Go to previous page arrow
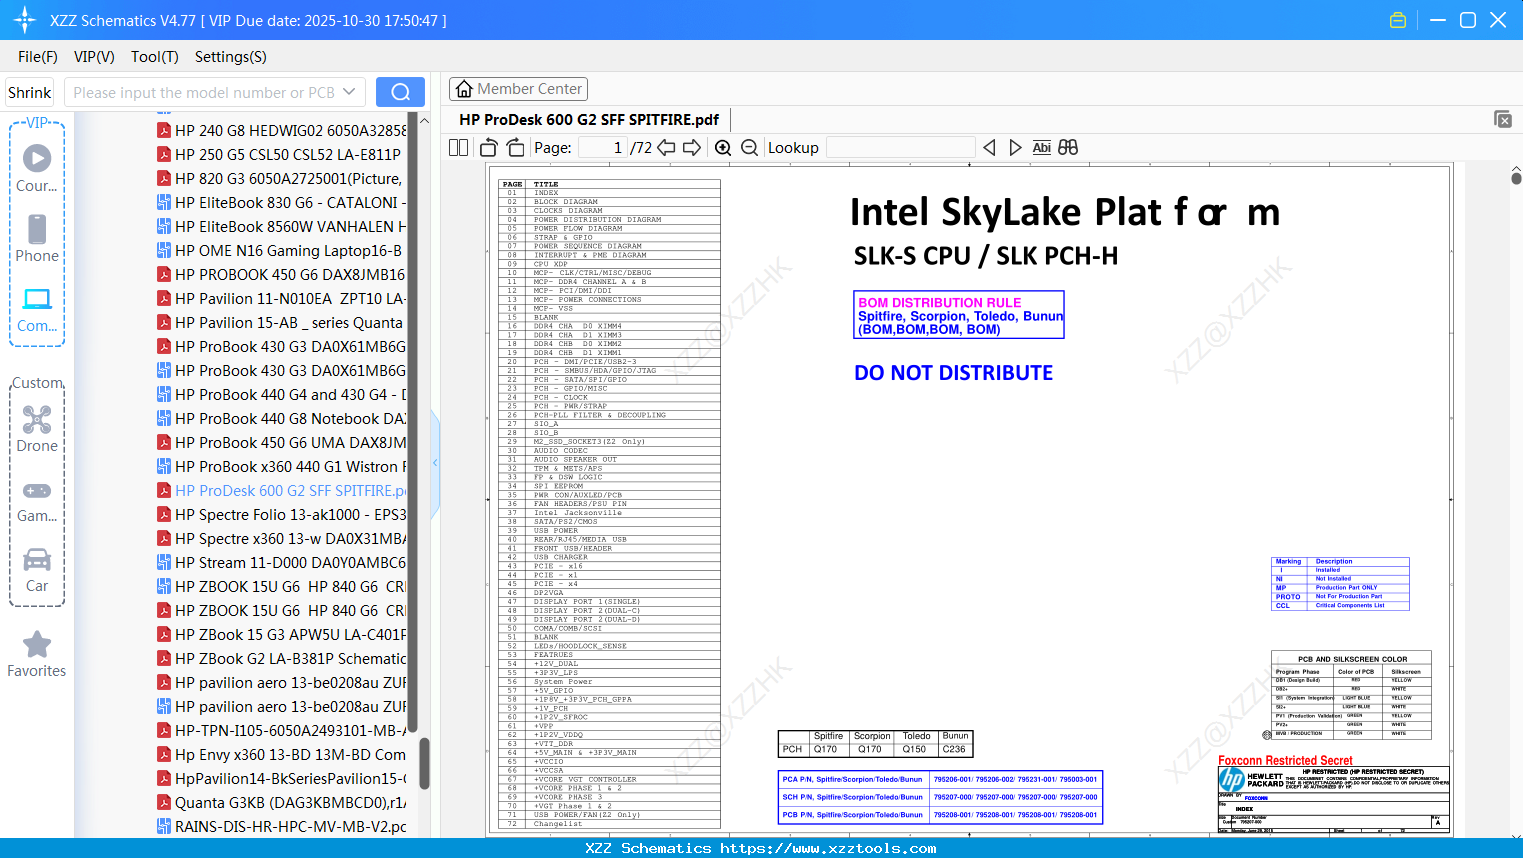 click(666, 147)
